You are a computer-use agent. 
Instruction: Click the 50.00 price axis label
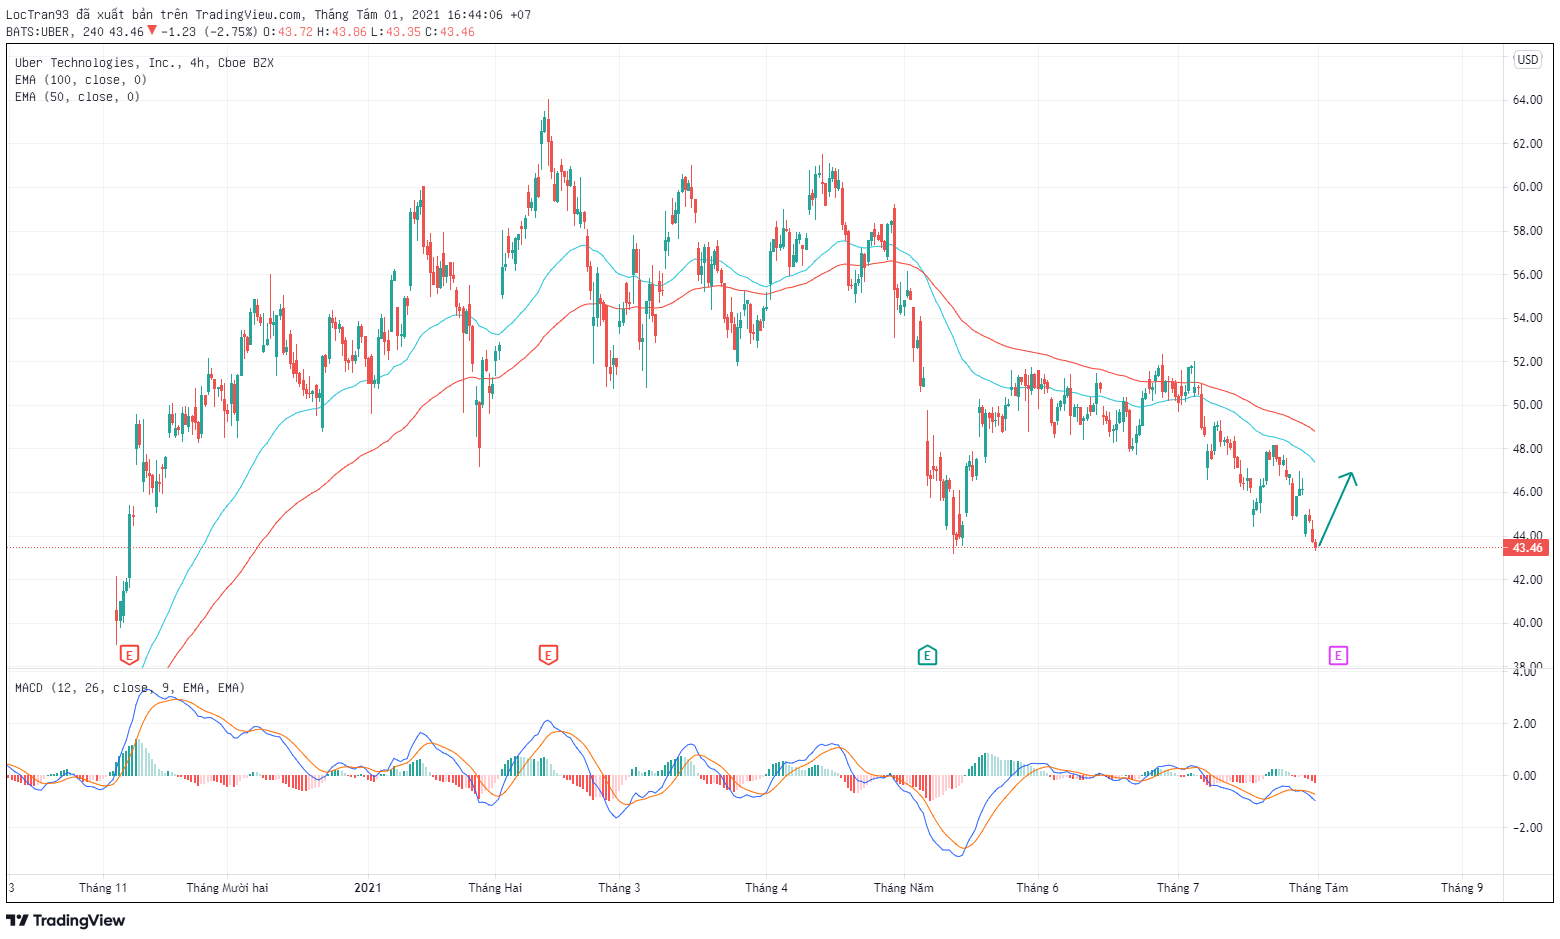click(x=1527, y=405)
